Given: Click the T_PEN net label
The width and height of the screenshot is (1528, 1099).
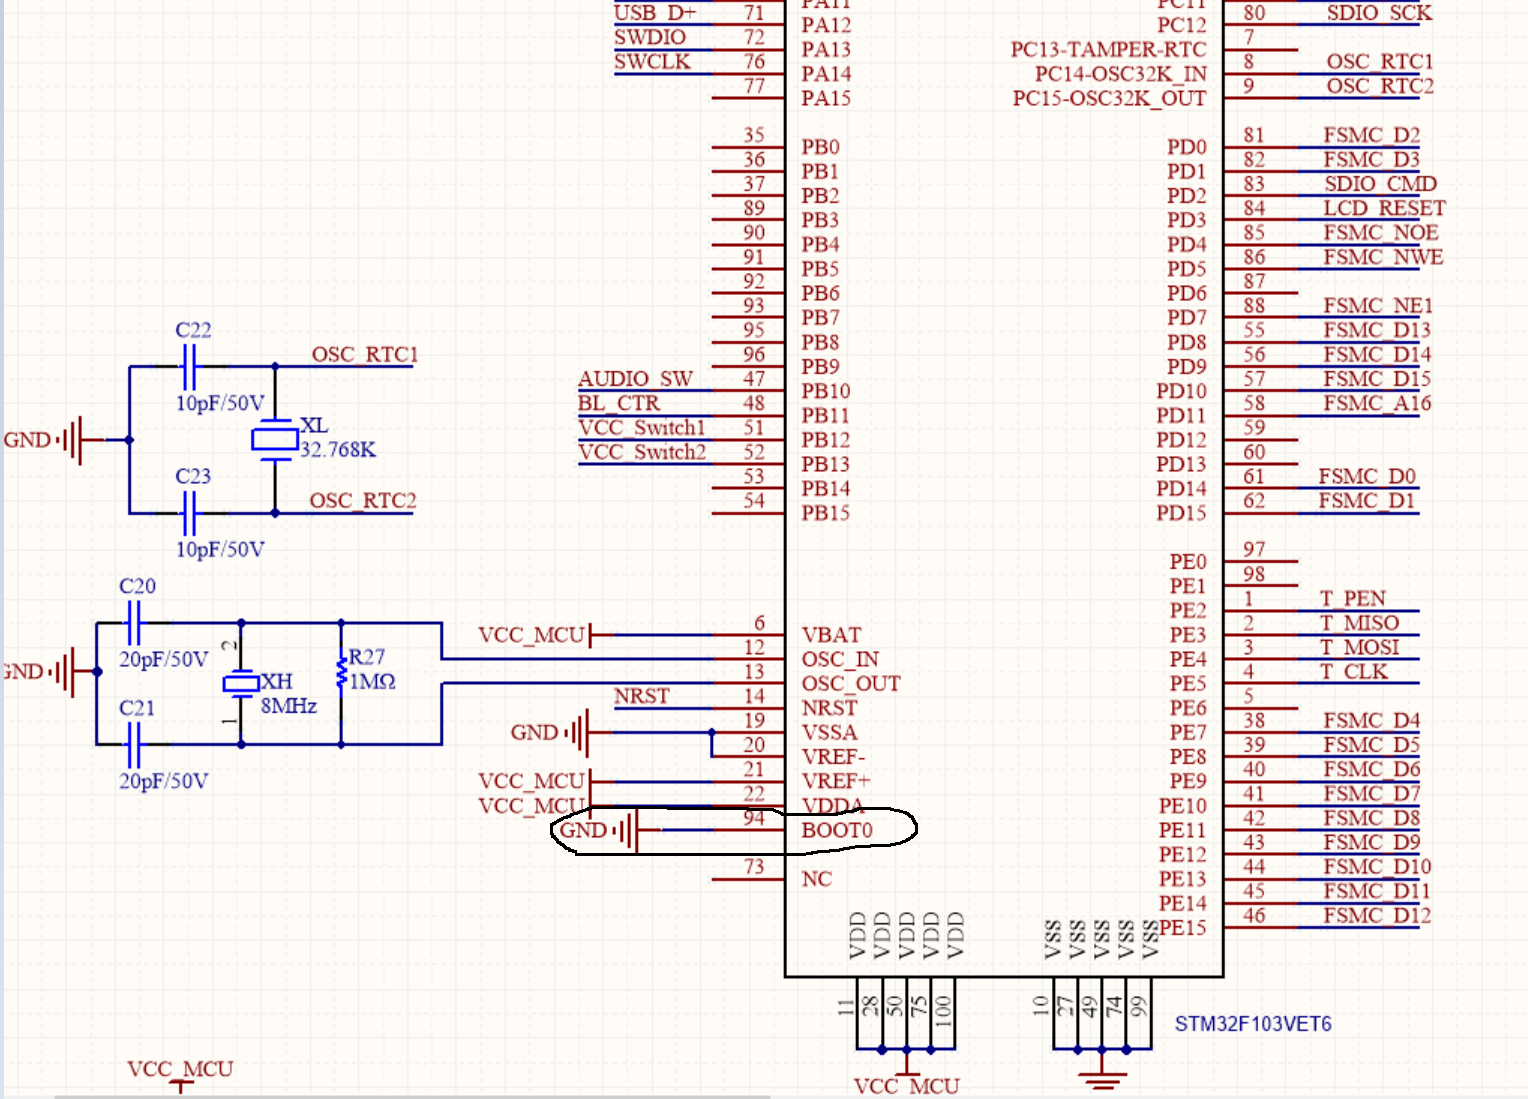Looking at the screenshot, I should click(1353, 599).
